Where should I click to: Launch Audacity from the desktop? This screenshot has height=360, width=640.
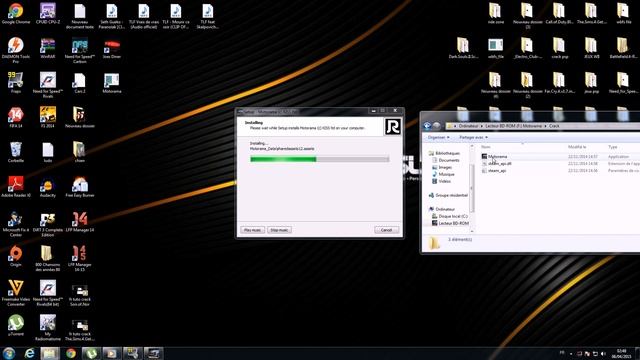pos(48,187)
